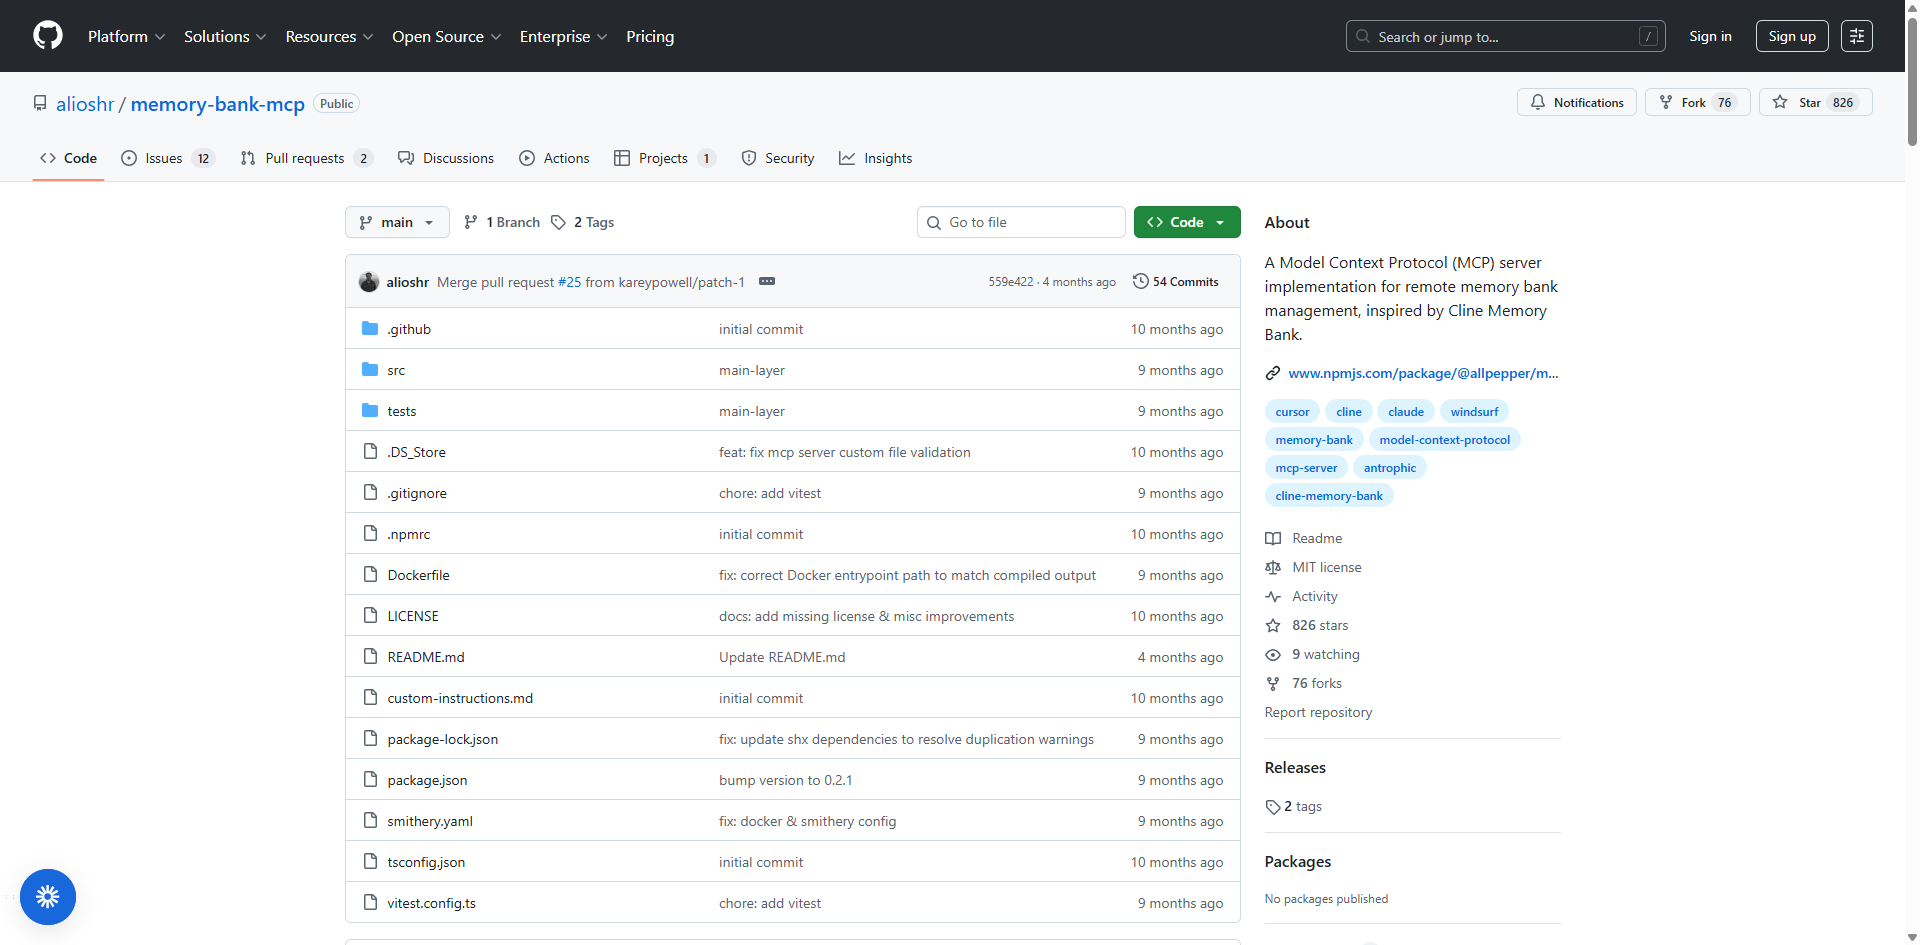Click the Go to file input

(1030, 222)
